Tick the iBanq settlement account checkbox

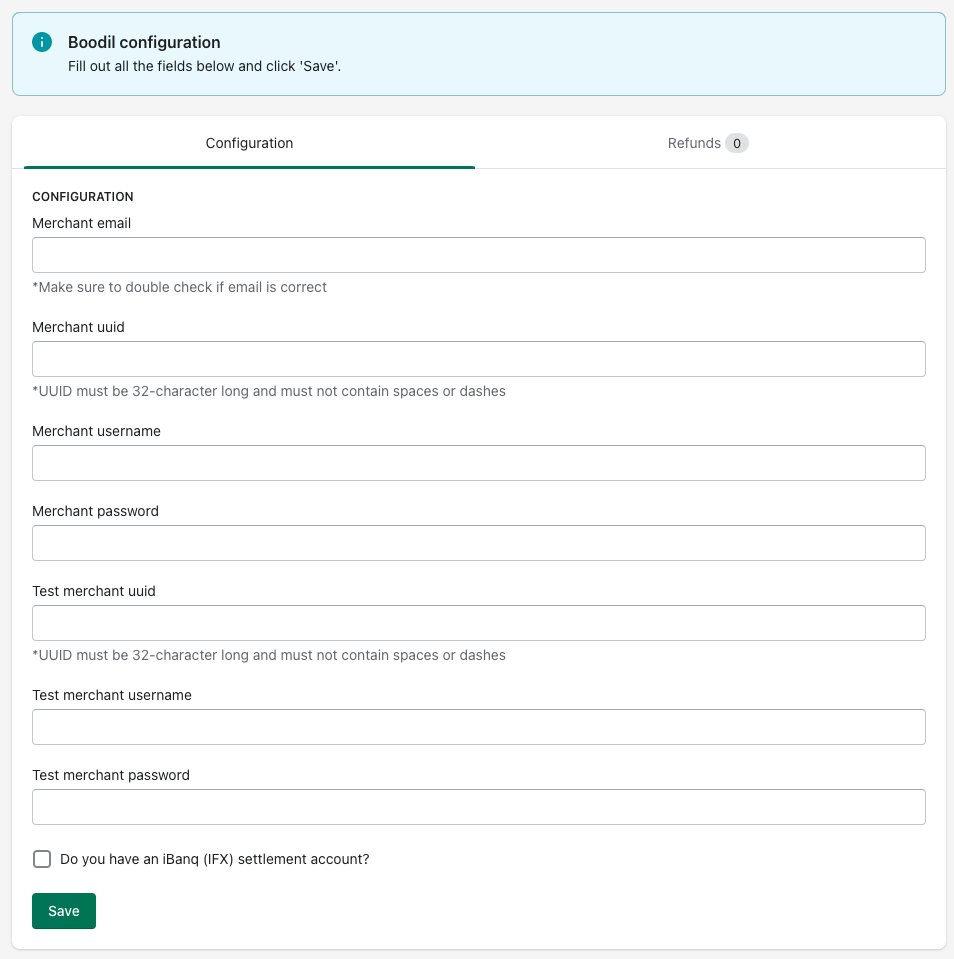pos(42,859)
